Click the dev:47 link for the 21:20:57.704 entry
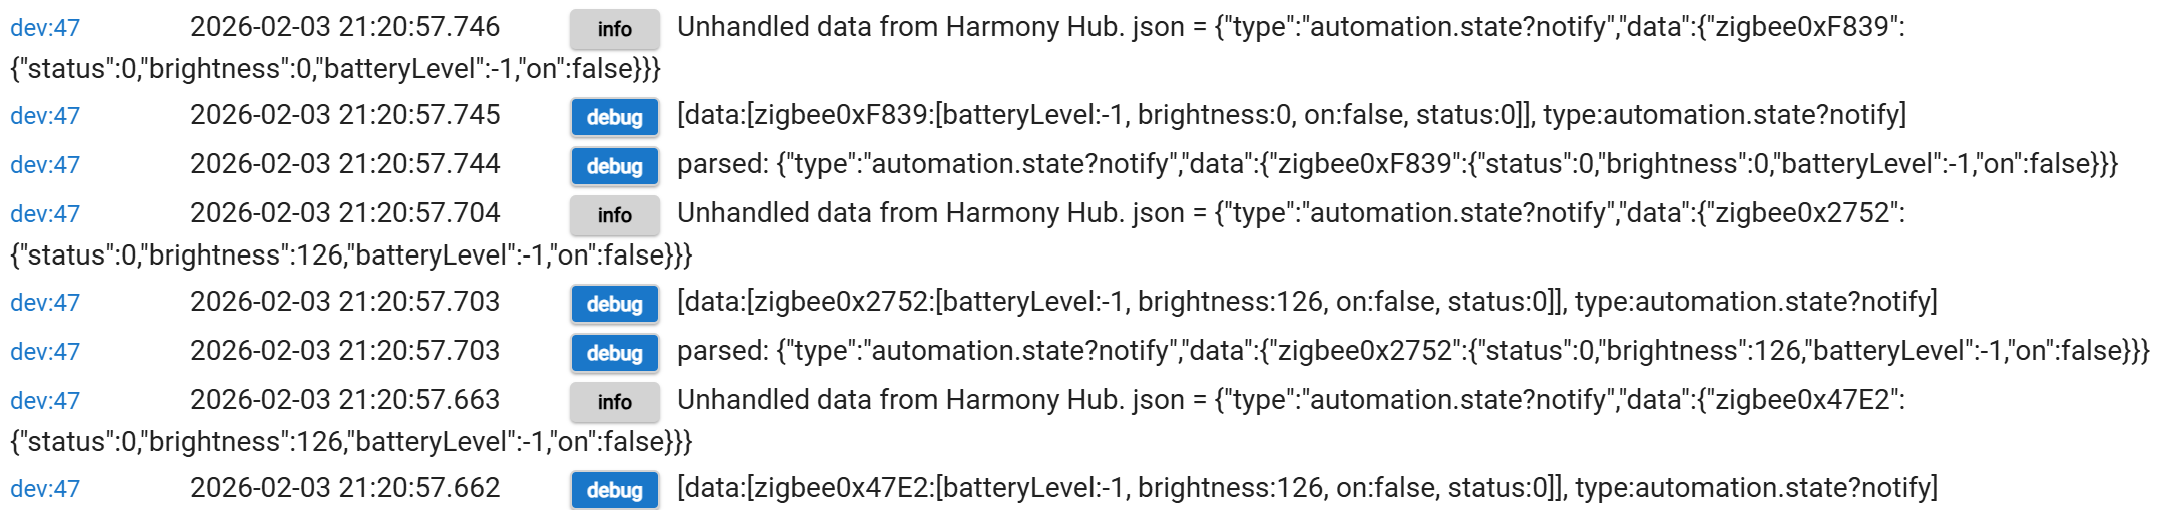This screenshot has width=2176, height=510. tap(45, 214)
